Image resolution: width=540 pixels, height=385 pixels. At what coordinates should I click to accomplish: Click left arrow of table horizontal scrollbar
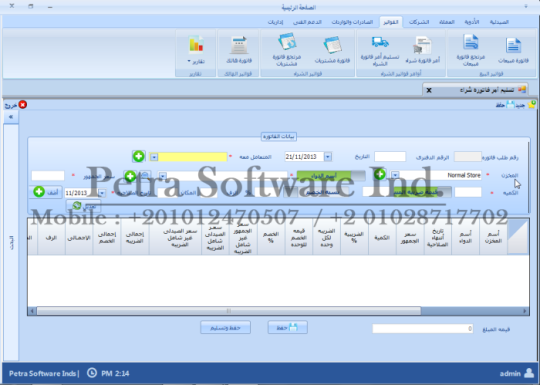[x=32, y=311]
